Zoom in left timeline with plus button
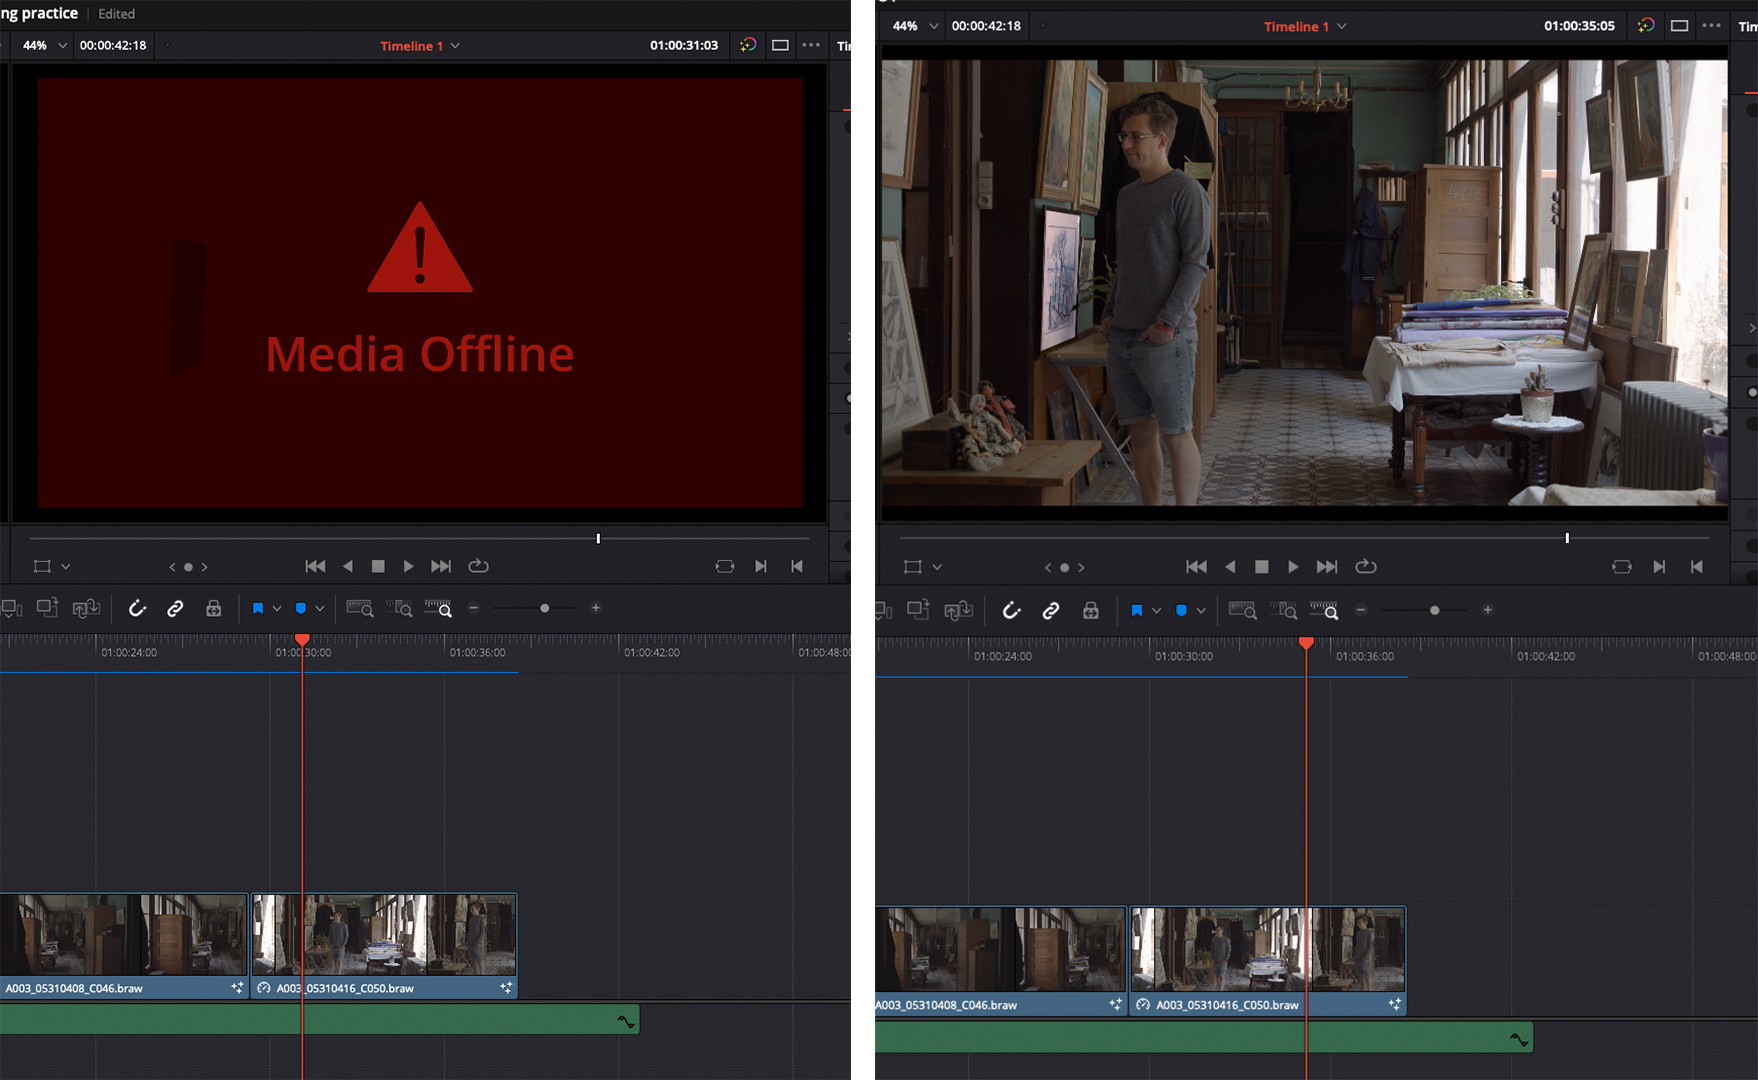The height and width of the screenshot is (1080, 1758). [596, 608]
